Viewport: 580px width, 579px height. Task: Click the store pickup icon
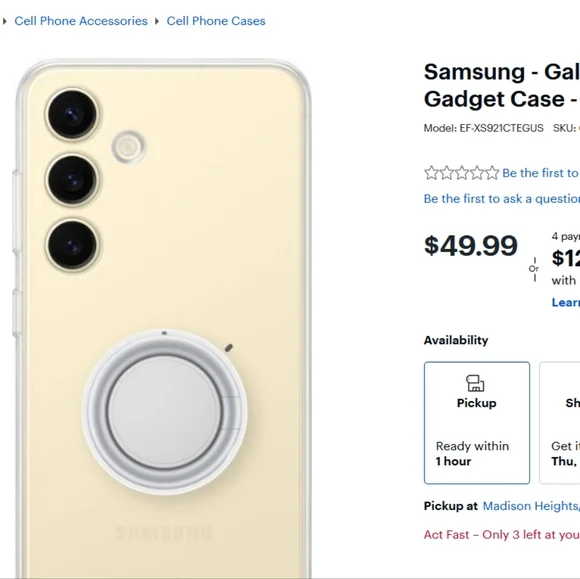pos(475,383)
